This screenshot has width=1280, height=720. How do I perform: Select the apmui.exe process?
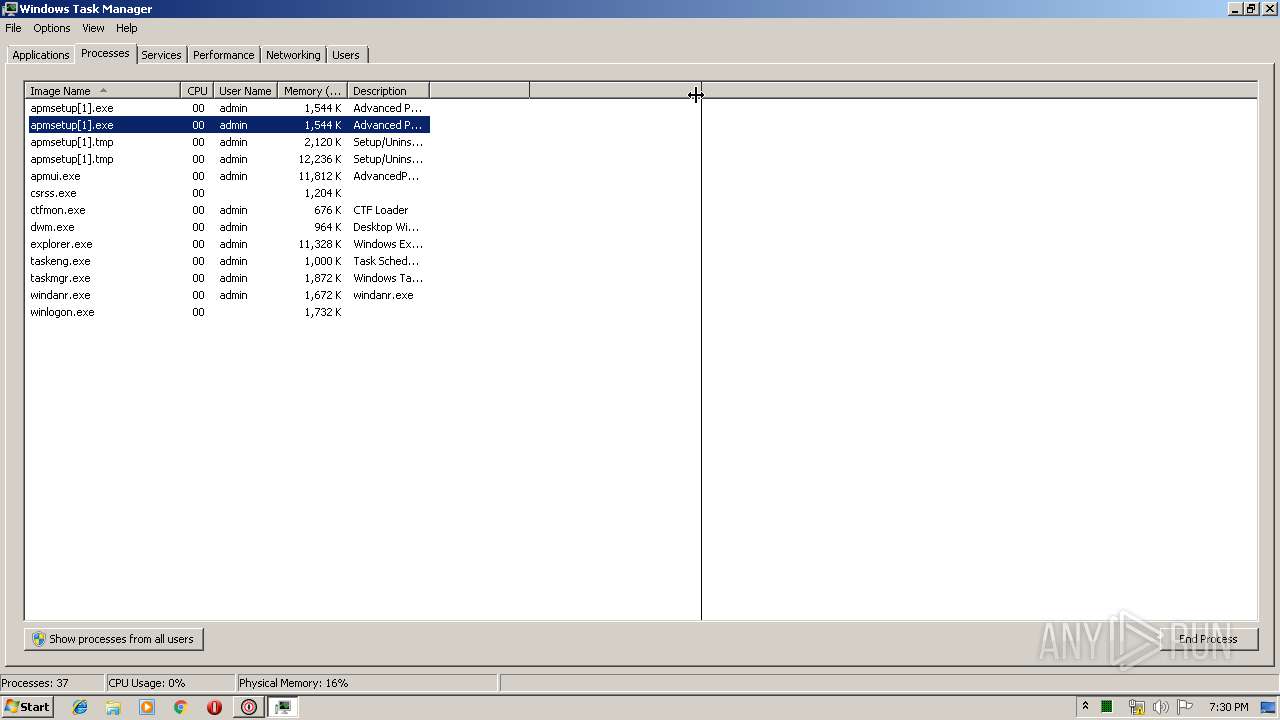tap(229, 176)
